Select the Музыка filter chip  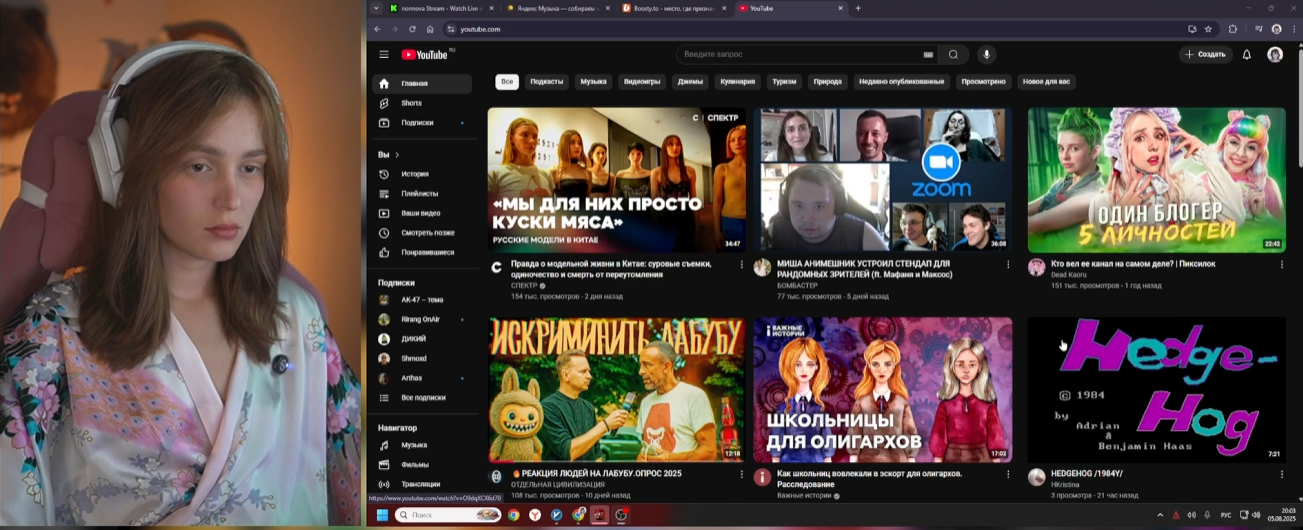point(594,82)
